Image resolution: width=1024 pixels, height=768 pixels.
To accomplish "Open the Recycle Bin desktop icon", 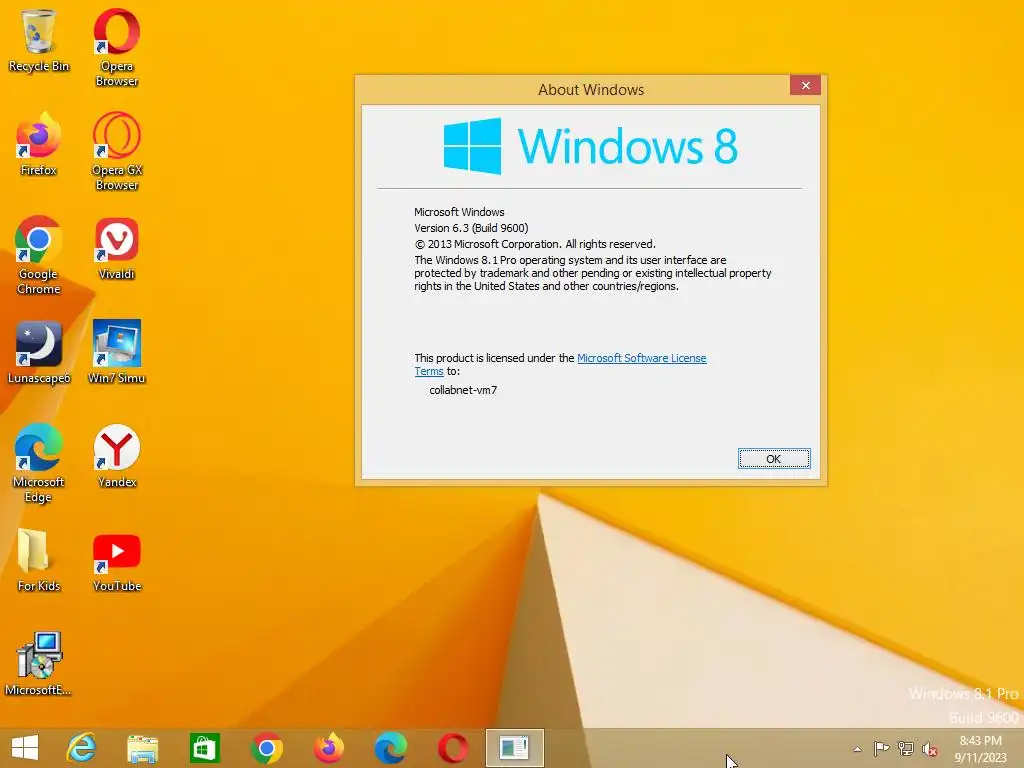I will [x=39, y=40].
